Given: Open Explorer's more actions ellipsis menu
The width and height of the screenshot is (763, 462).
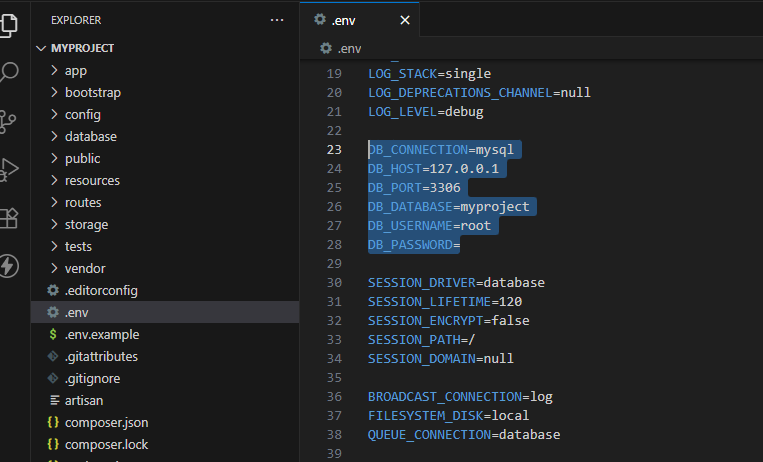Looking at the screenshot, I should tap(277, 20).
